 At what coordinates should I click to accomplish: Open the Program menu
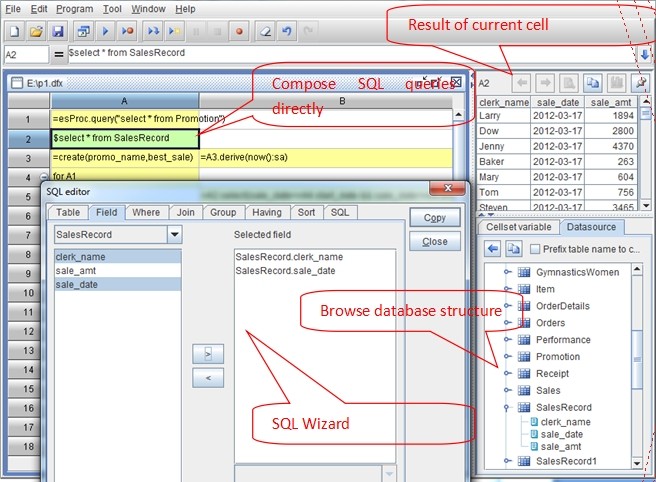click(x=74, y=9)
